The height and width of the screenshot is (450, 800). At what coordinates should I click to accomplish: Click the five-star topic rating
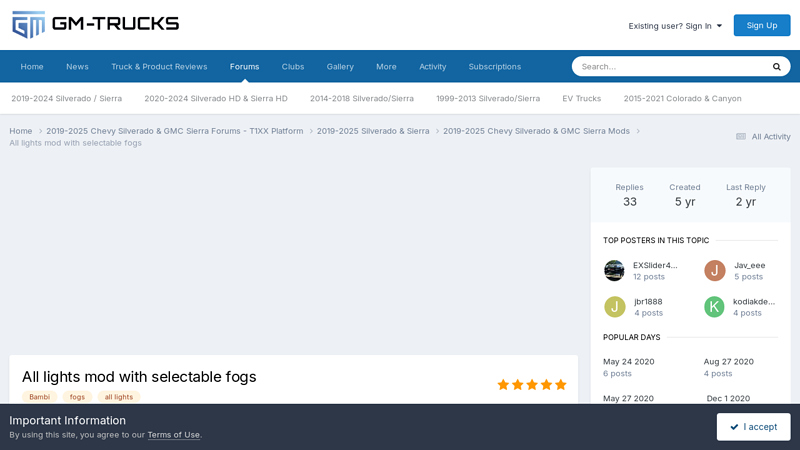pos(532,385)
